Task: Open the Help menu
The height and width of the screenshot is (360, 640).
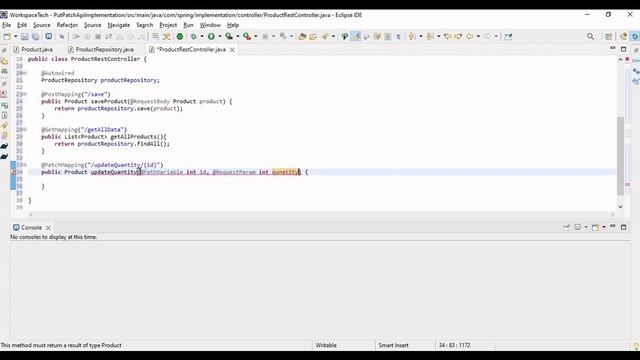Action: click(x=233, y=25)
